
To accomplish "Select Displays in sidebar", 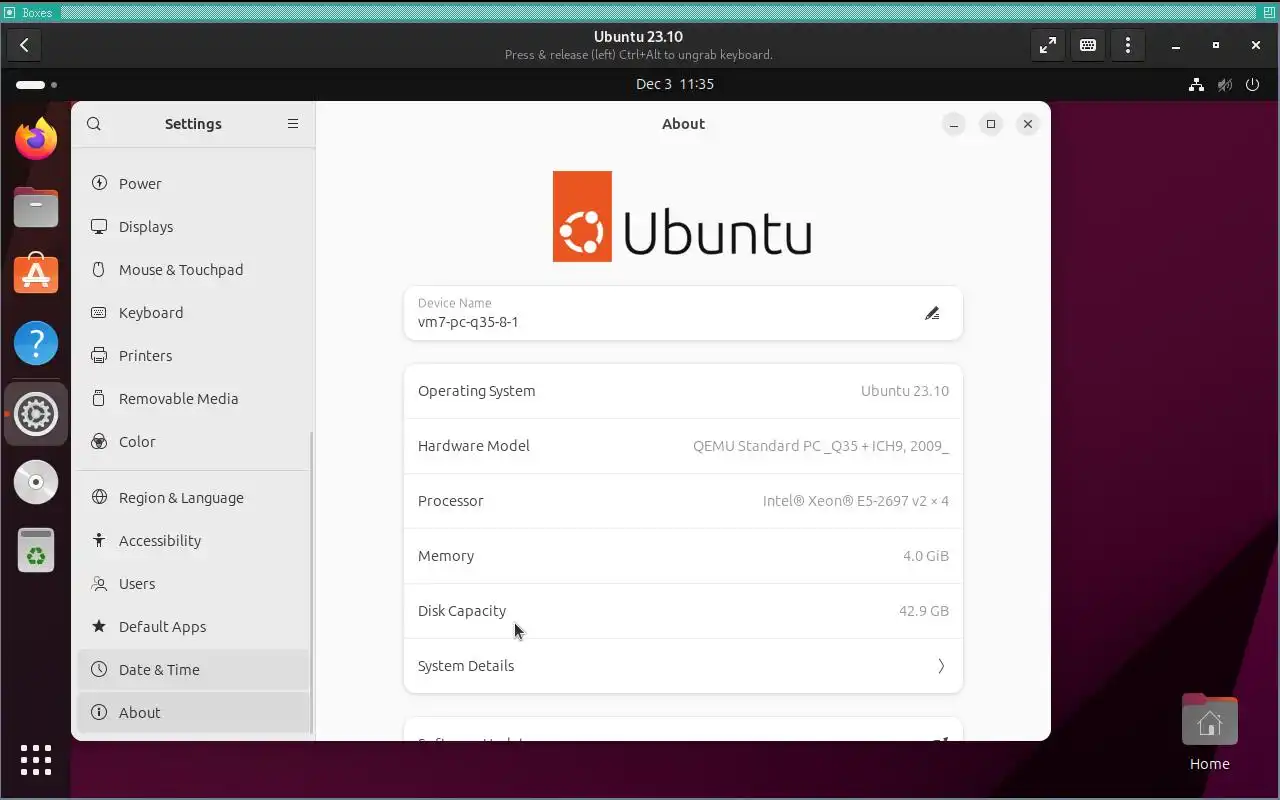I will point(193,226).
